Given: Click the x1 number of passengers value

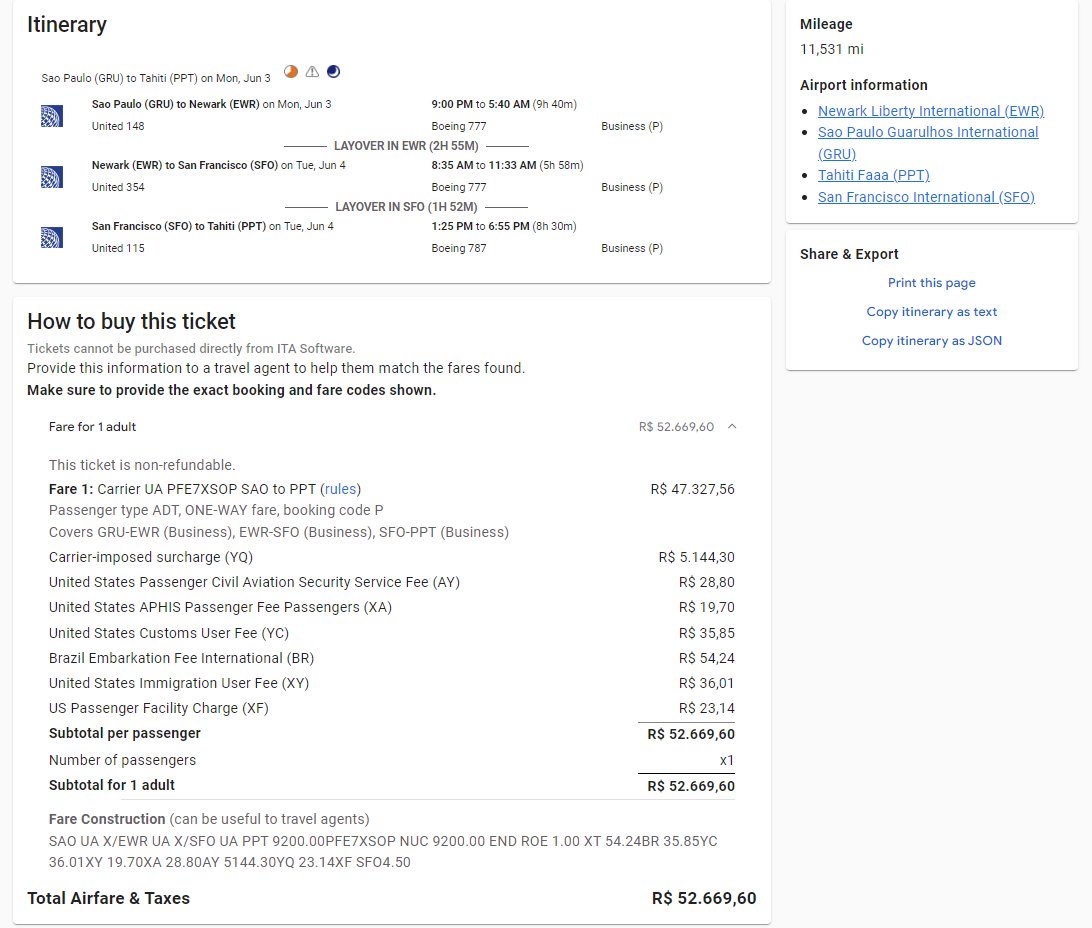Looking at the screenshot, I should (727, 760).
